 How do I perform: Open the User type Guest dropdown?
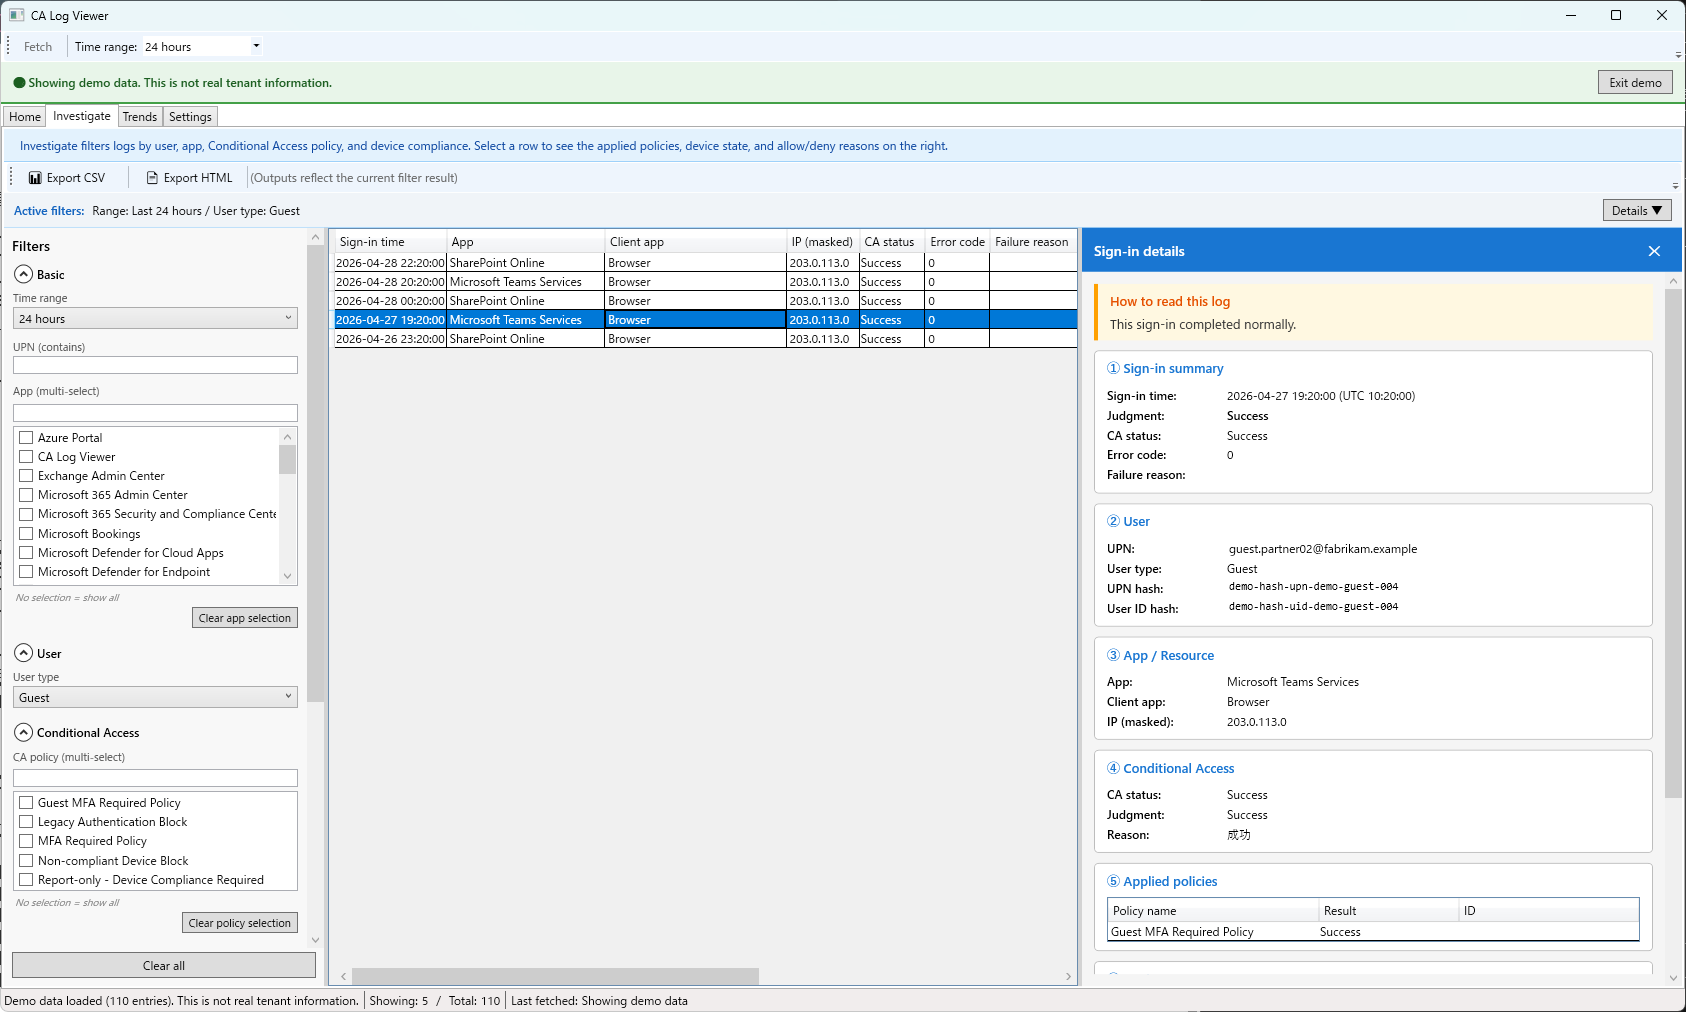(155, 697)
